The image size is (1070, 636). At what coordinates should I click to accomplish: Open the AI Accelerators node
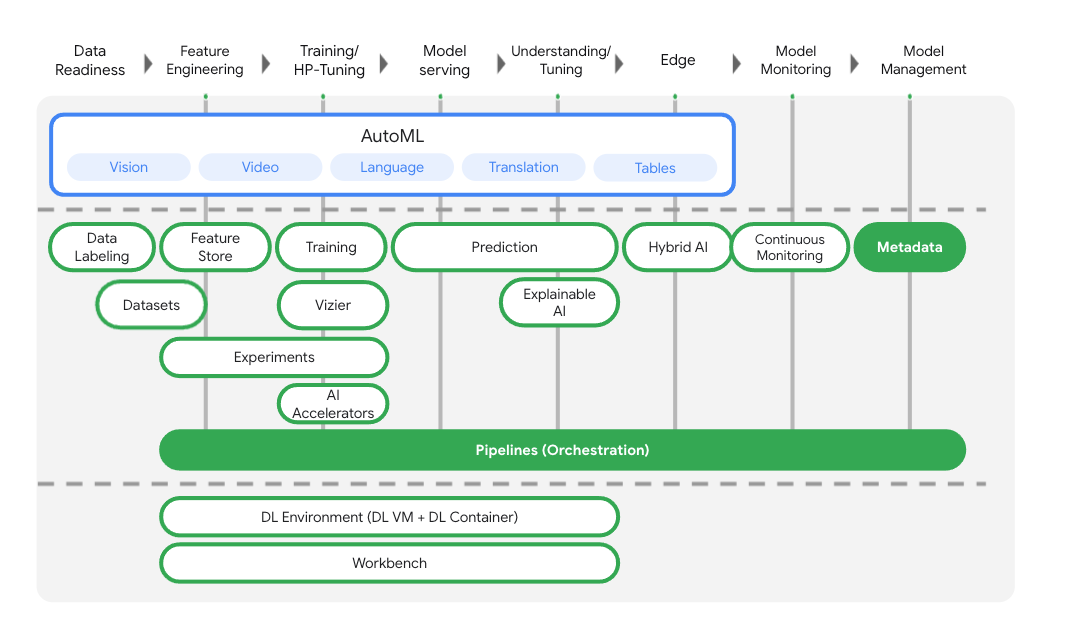tap(333, 403)
